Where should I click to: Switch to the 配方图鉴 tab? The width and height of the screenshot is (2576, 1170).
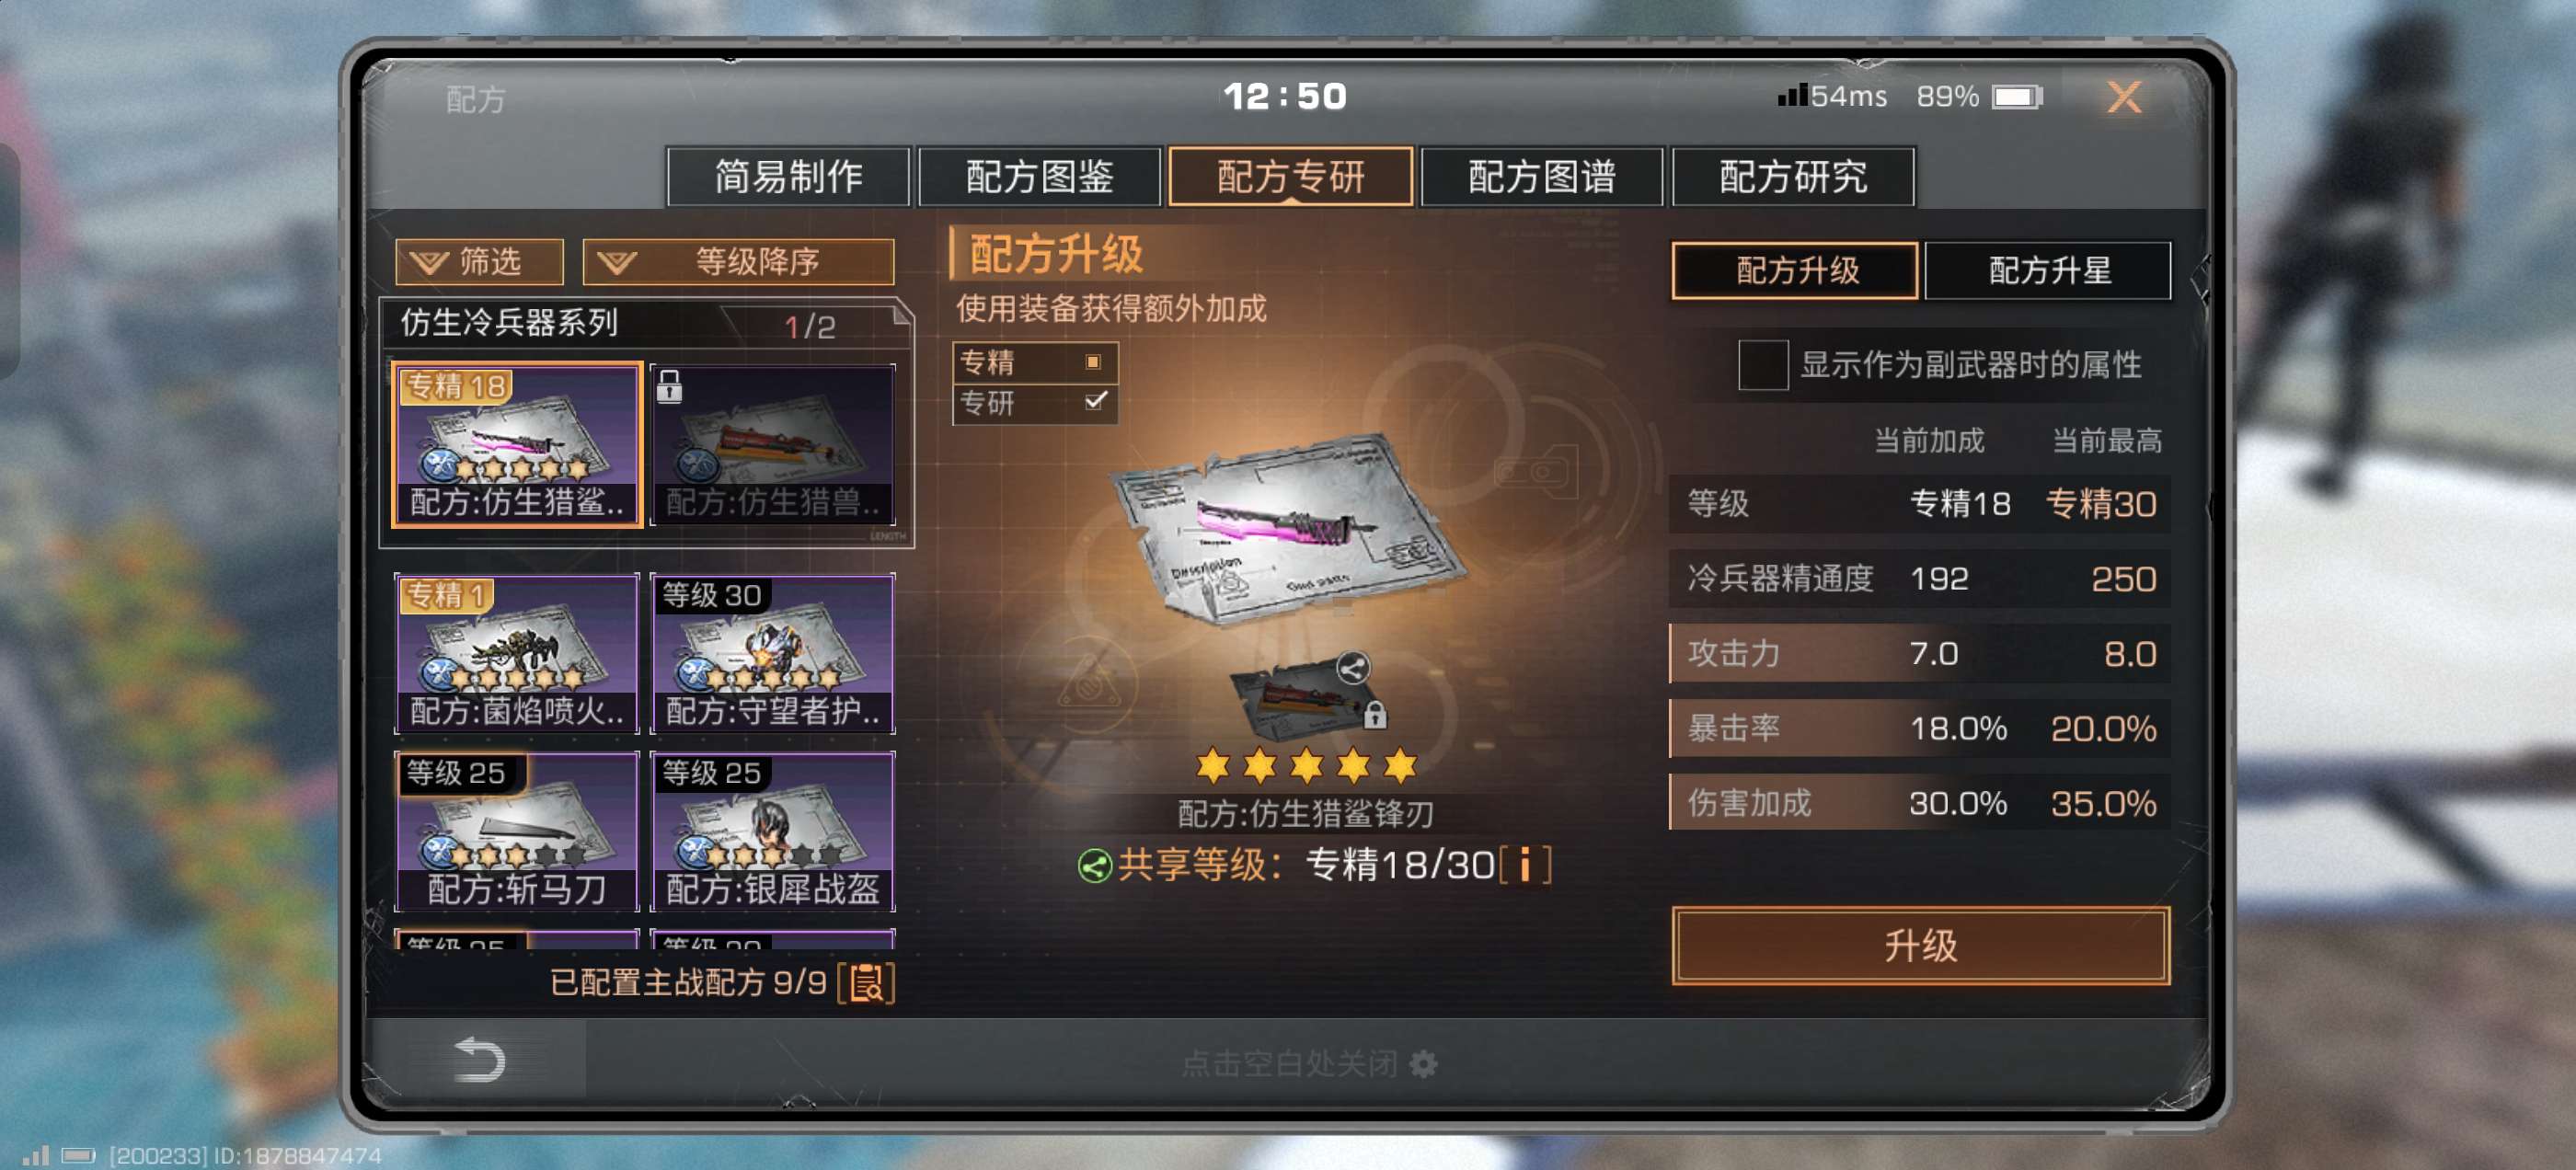tap(1039, 177)
